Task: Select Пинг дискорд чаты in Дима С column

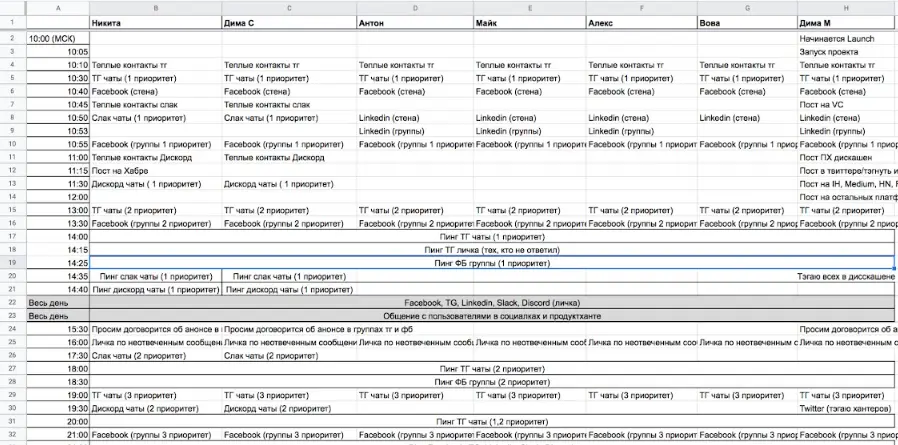Action: click(289, 289)
